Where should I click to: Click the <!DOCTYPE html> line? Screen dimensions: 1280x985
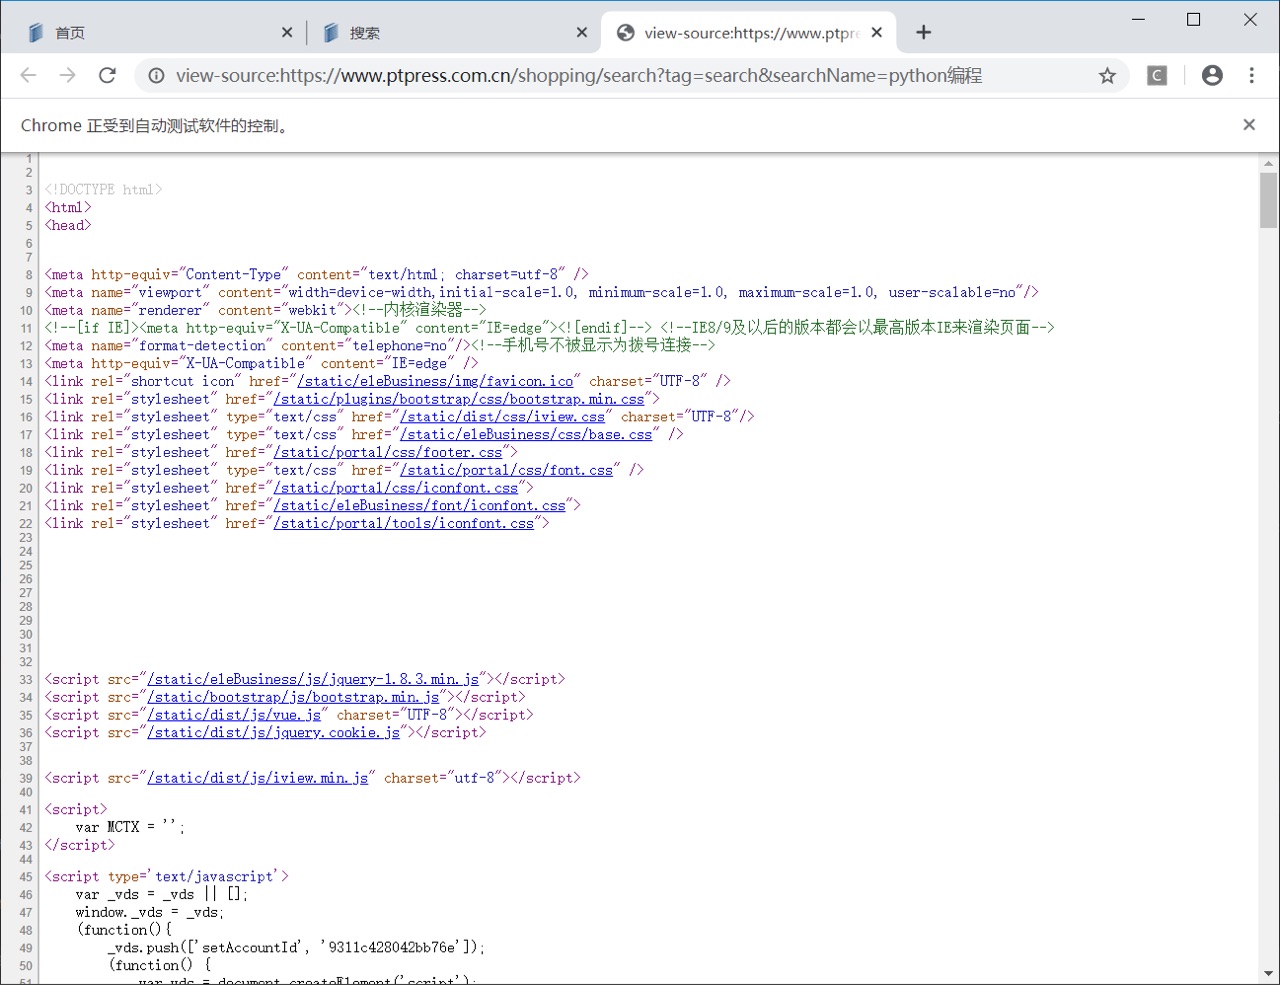[103, 189]
